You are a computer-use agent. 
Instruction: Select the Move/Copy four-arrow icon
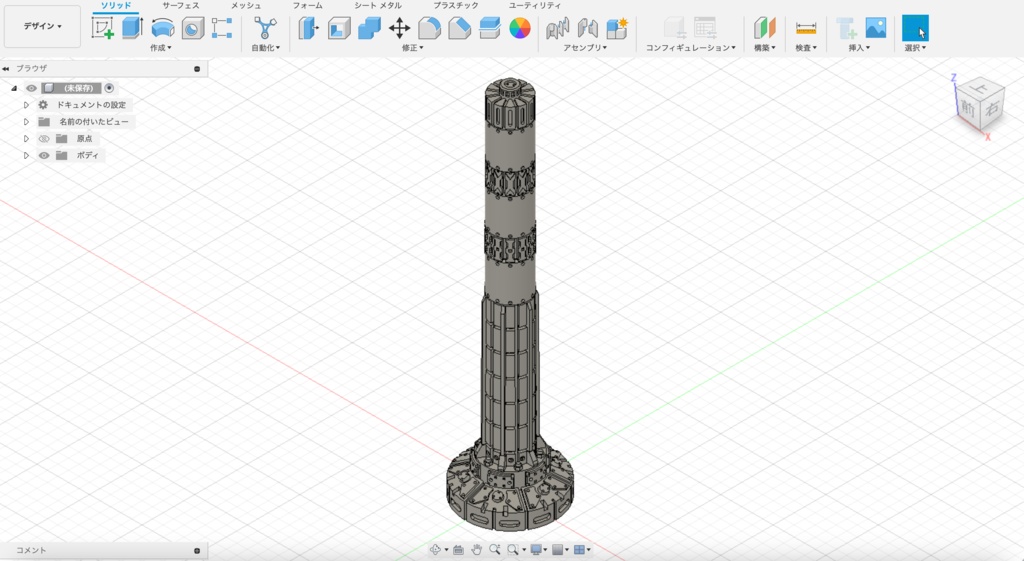(x=399, y=28)
